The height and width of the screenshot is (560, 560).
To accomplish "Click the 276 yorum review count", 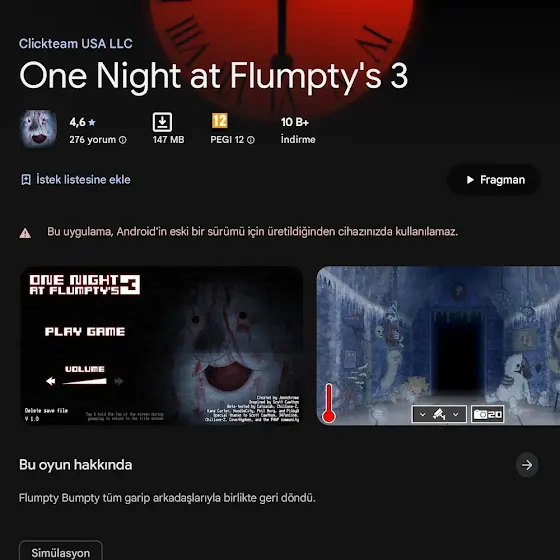I will [x=92, y=140].
